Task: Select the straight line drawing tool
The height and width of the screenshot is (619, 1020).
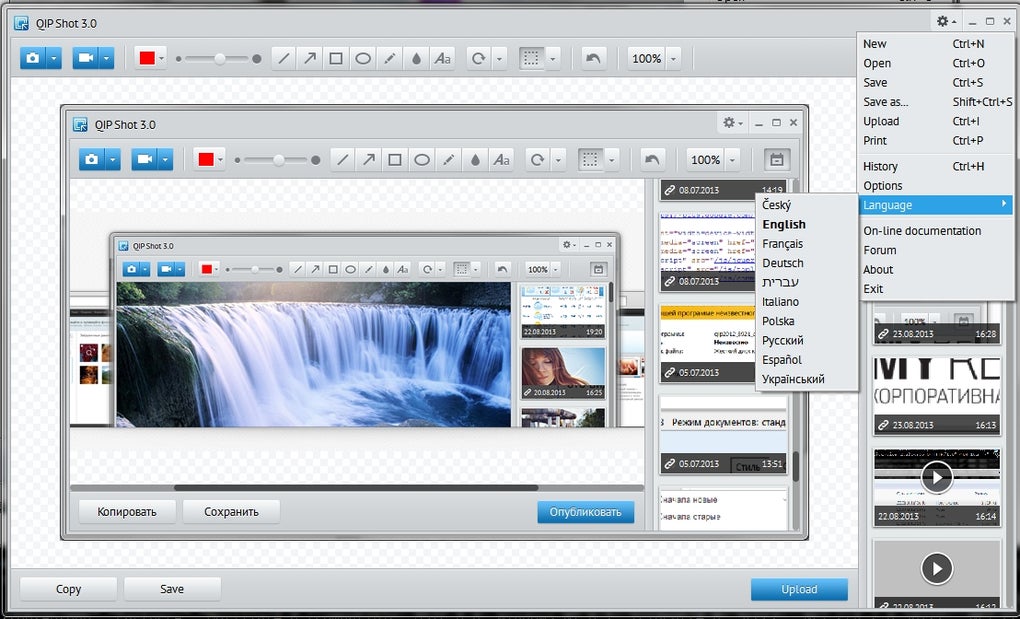Action: 283,59
